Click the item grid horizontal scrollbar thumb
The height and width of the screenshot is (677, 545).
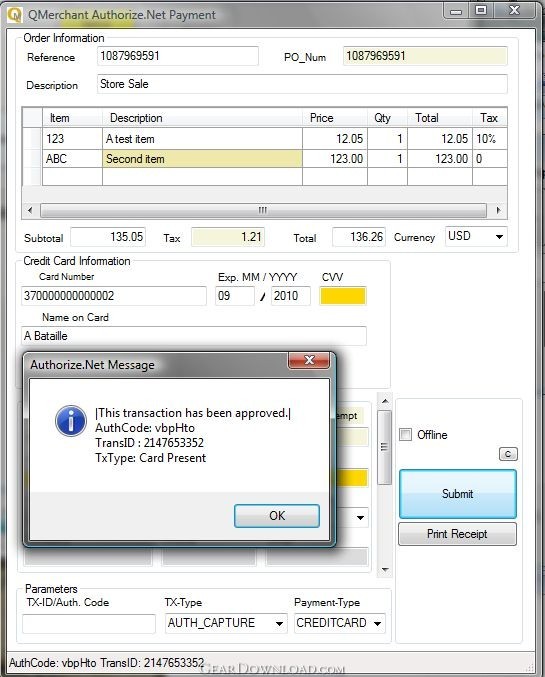[263, 210]
